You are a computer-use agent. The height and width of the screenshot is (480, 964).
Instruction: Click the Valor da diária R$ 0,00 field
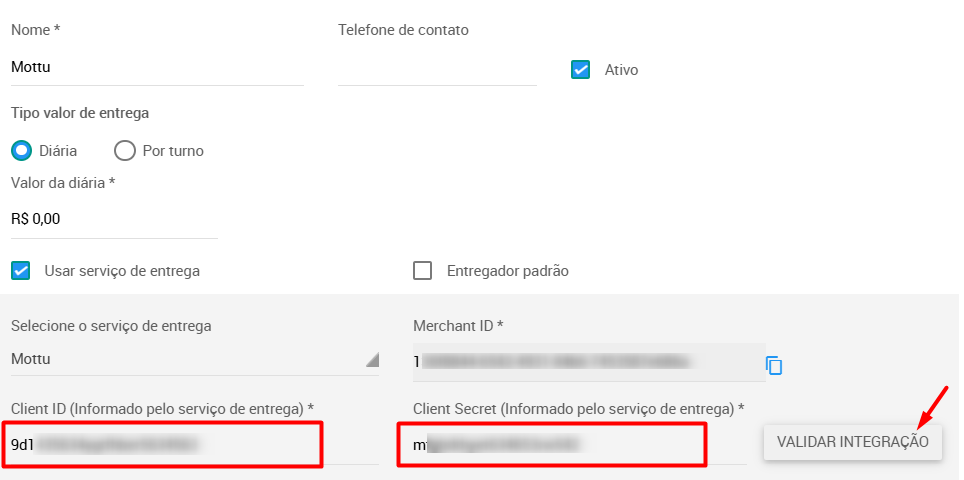(x=114, y=219)
